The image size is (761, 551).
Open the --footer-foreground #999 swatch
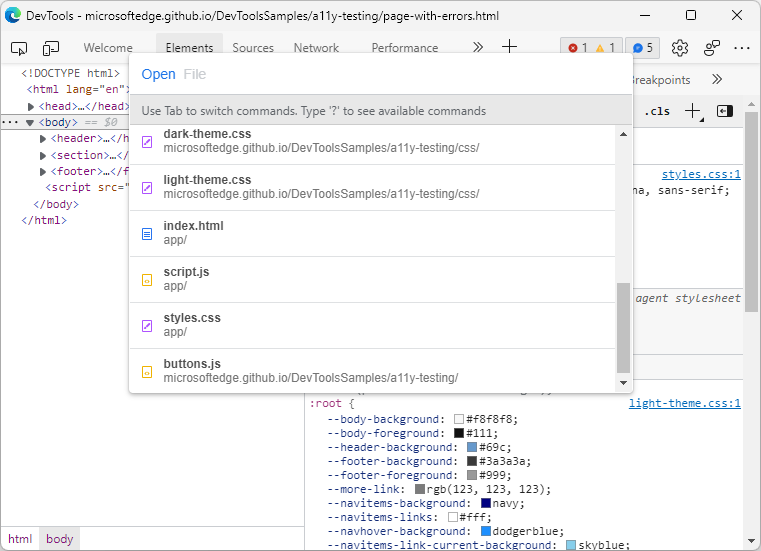[x=472, y=475]
